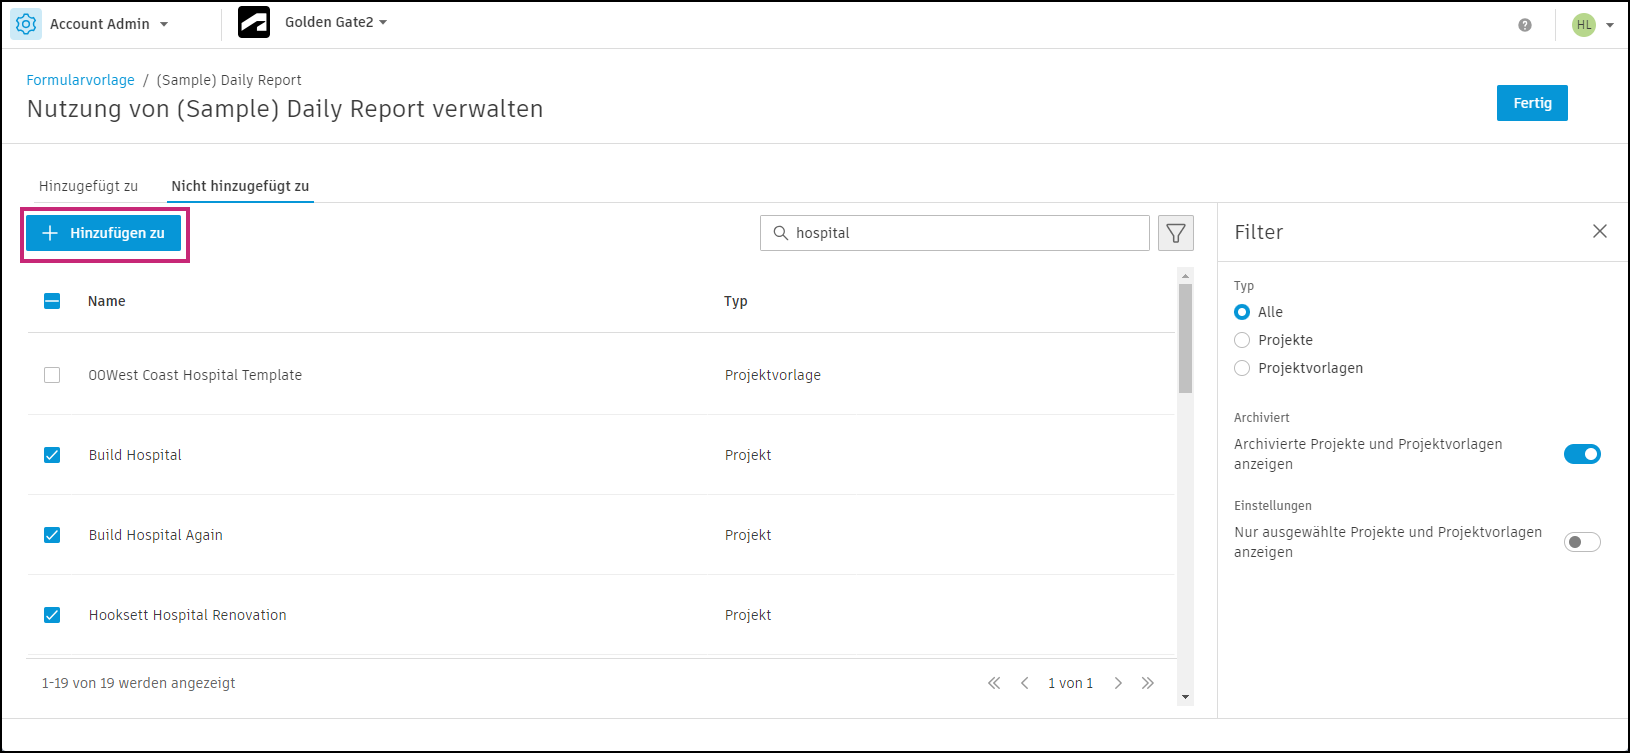Viewport: 1630px width, 753px height.
Task: Click the blue Fertig button
Action: (1532, 102)
